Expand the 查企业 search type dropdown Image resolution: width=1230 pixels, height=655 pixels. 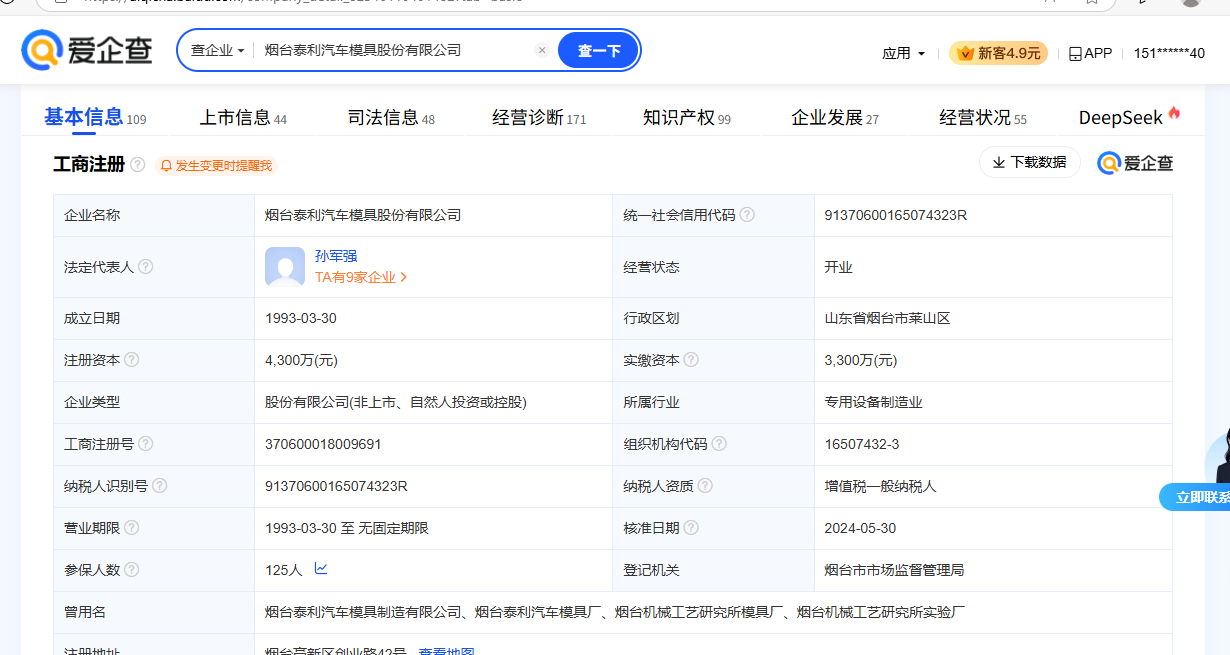(x=217, y=50)
